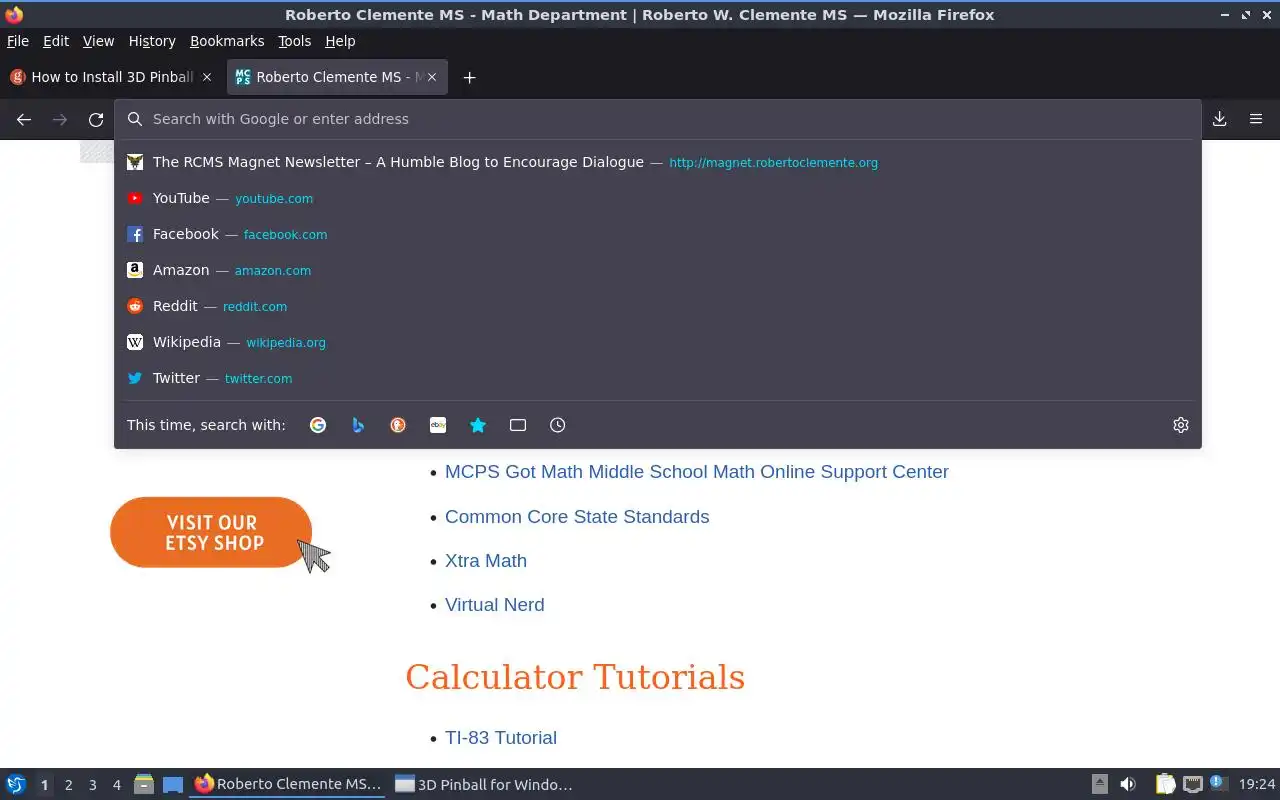This screenshot has width=1280, height=800.
Task: Switch to the 3D Pinball for Windows taskbar window
Action: 485,785
